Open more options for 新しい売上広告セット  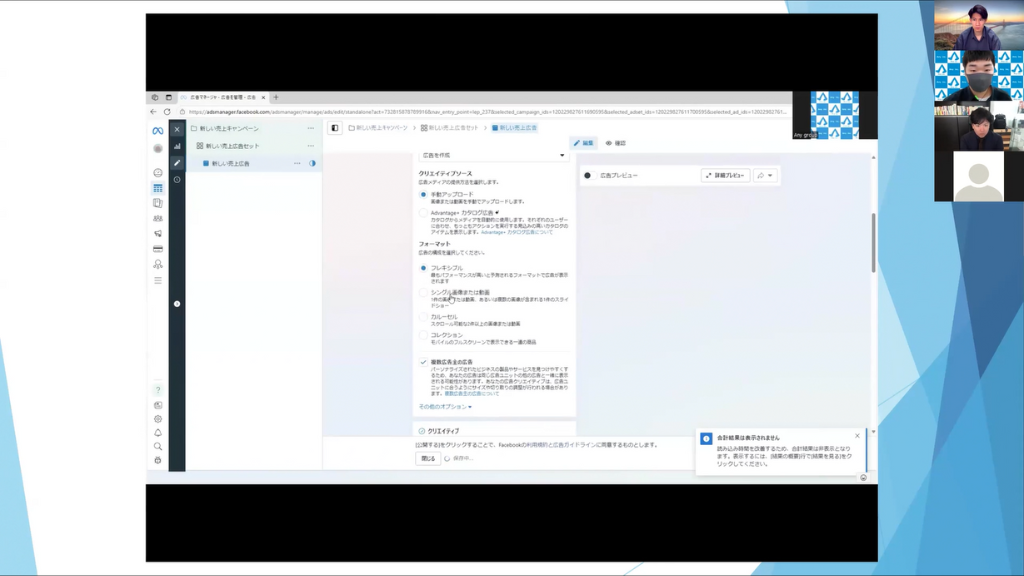point(311,146)
